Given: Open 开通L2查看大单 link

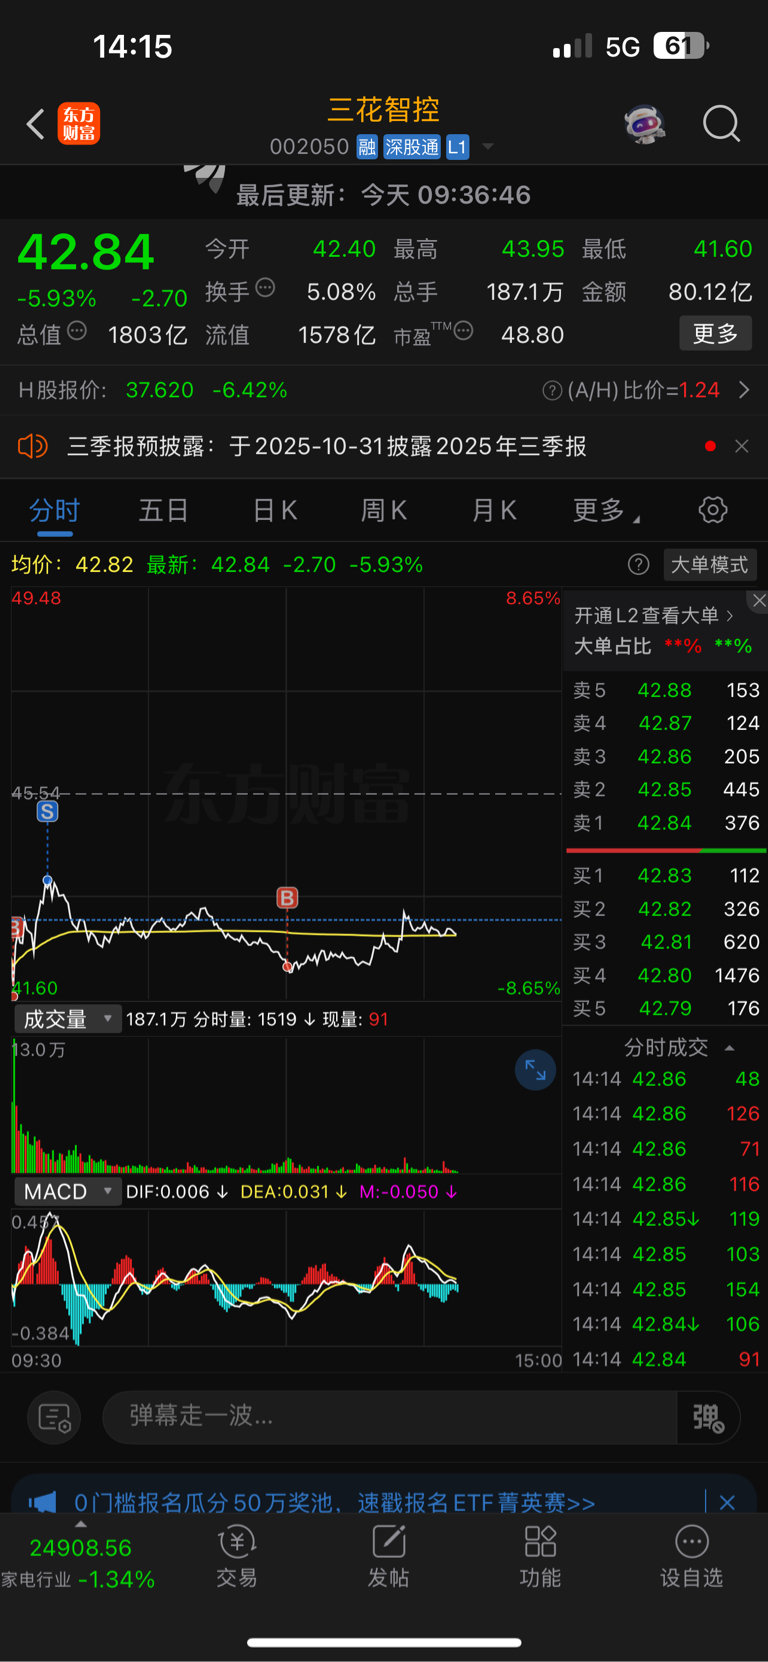Looking at the screenshot, I should pyautogui.click(x=654, y=615).
